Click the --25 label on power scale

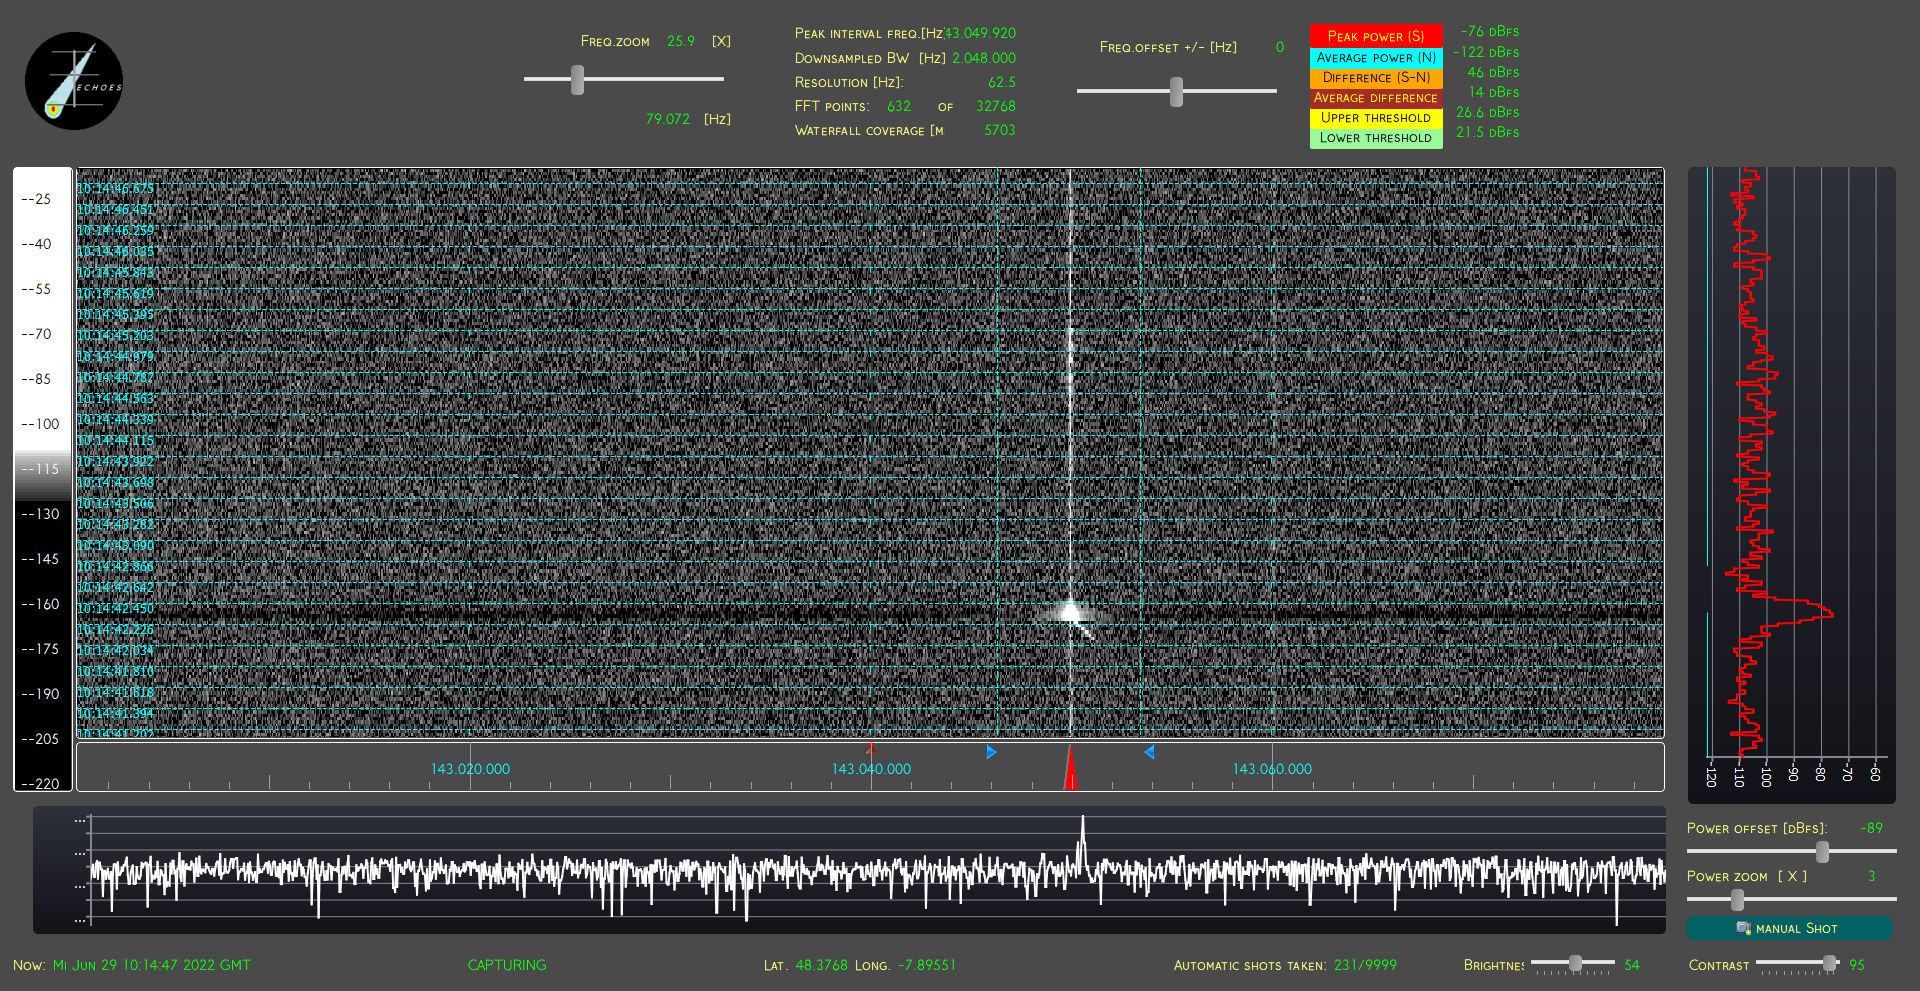coord(36,199)
